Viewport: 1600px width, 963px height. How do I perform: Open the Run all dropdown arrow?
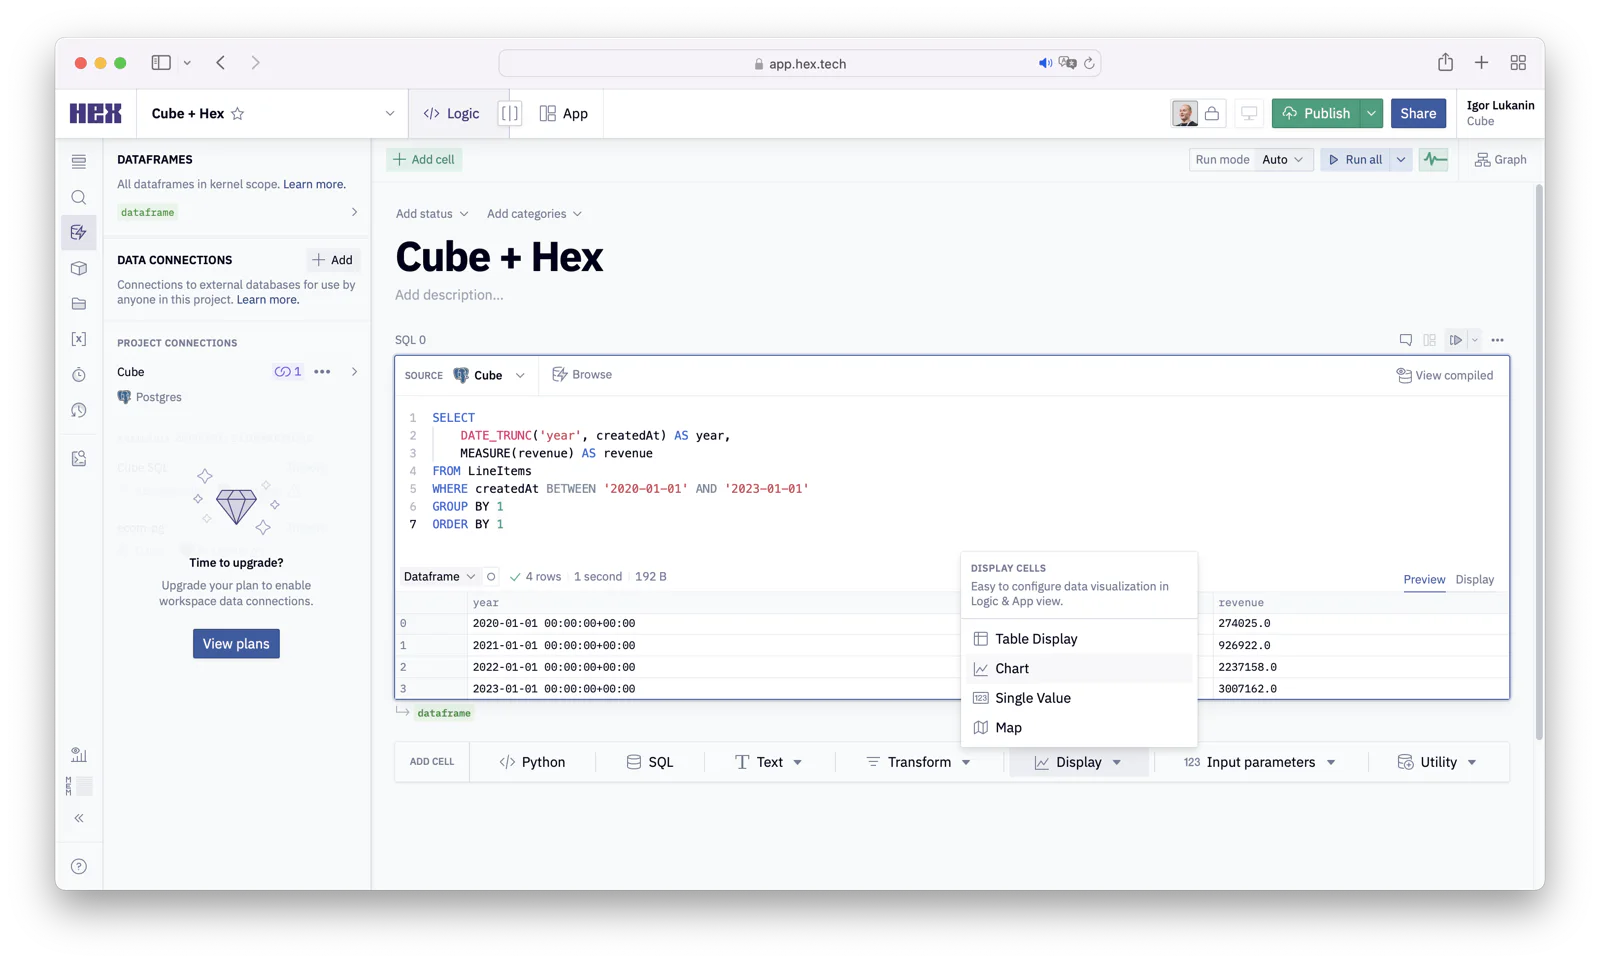pos(1401,159)
